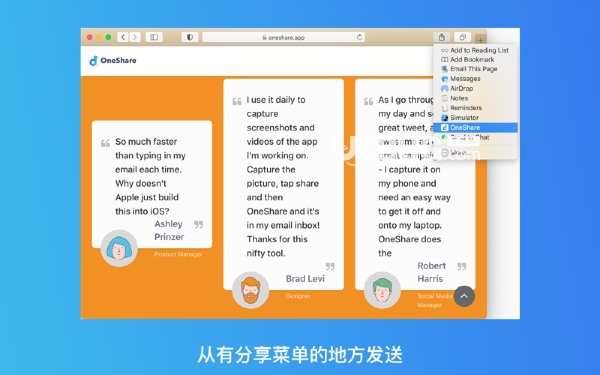The image size is (600, 375).
Task: Choose Add Bookmark from share menu
Action: point(475,59)
